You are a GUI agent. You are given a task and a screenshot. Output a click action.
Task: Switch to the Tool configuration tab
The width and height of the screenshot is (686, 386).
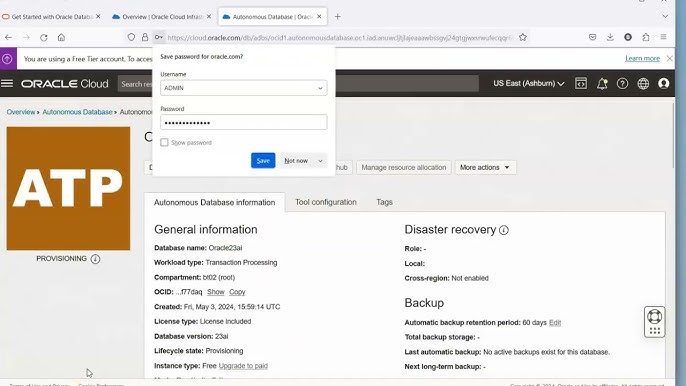326,202
